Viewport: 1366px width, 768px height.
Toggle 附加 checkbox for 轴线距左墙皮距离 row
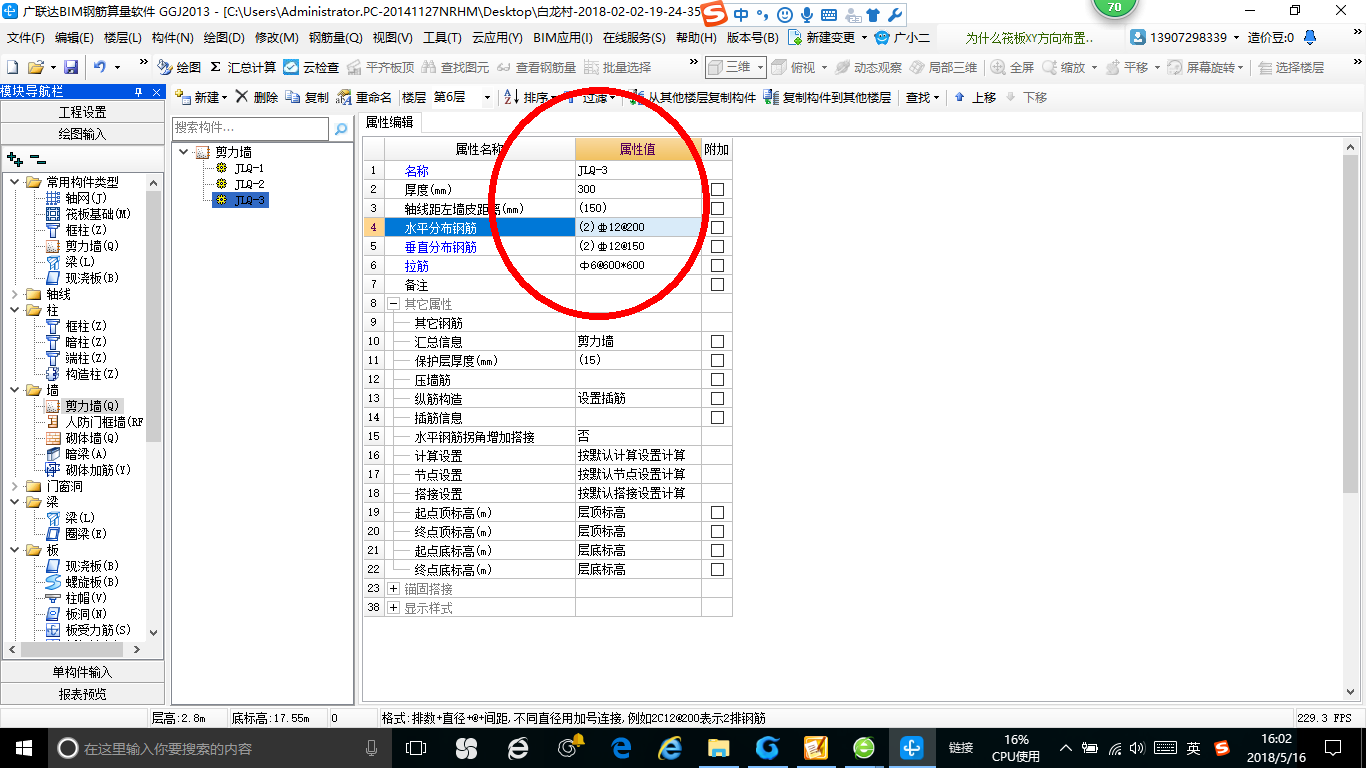coord(717,208)
